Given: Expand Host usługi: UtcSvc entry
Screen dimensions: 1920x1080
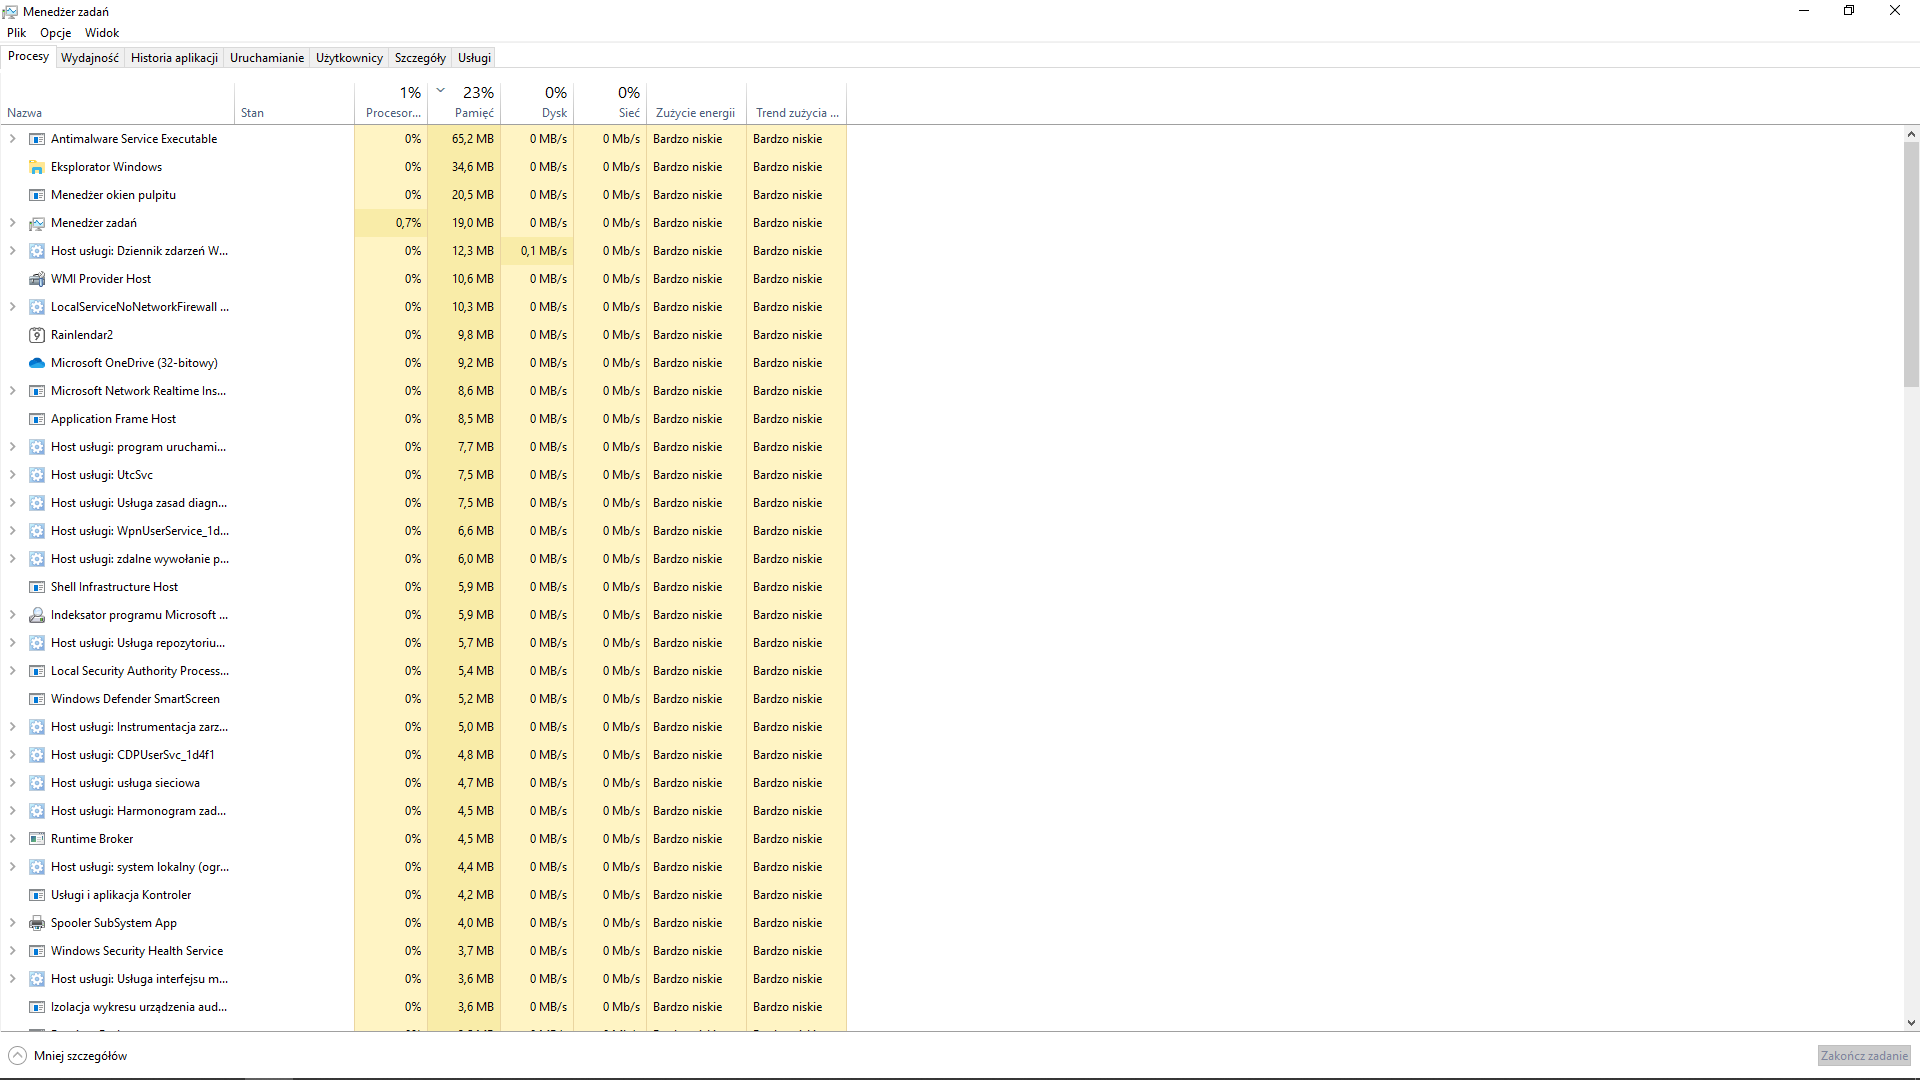Looking at the screenshot, I should click(13, 475).
